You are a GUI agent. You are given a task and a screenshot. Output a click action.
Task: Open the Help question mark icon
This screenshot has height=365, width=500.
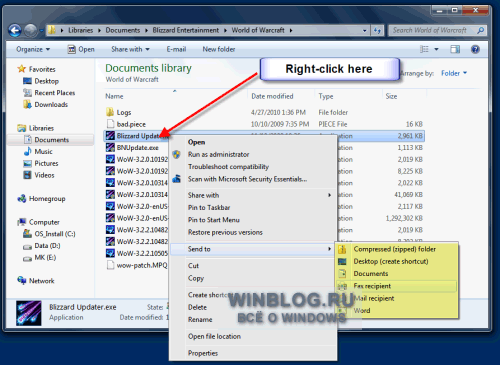[x=475, y=49]
